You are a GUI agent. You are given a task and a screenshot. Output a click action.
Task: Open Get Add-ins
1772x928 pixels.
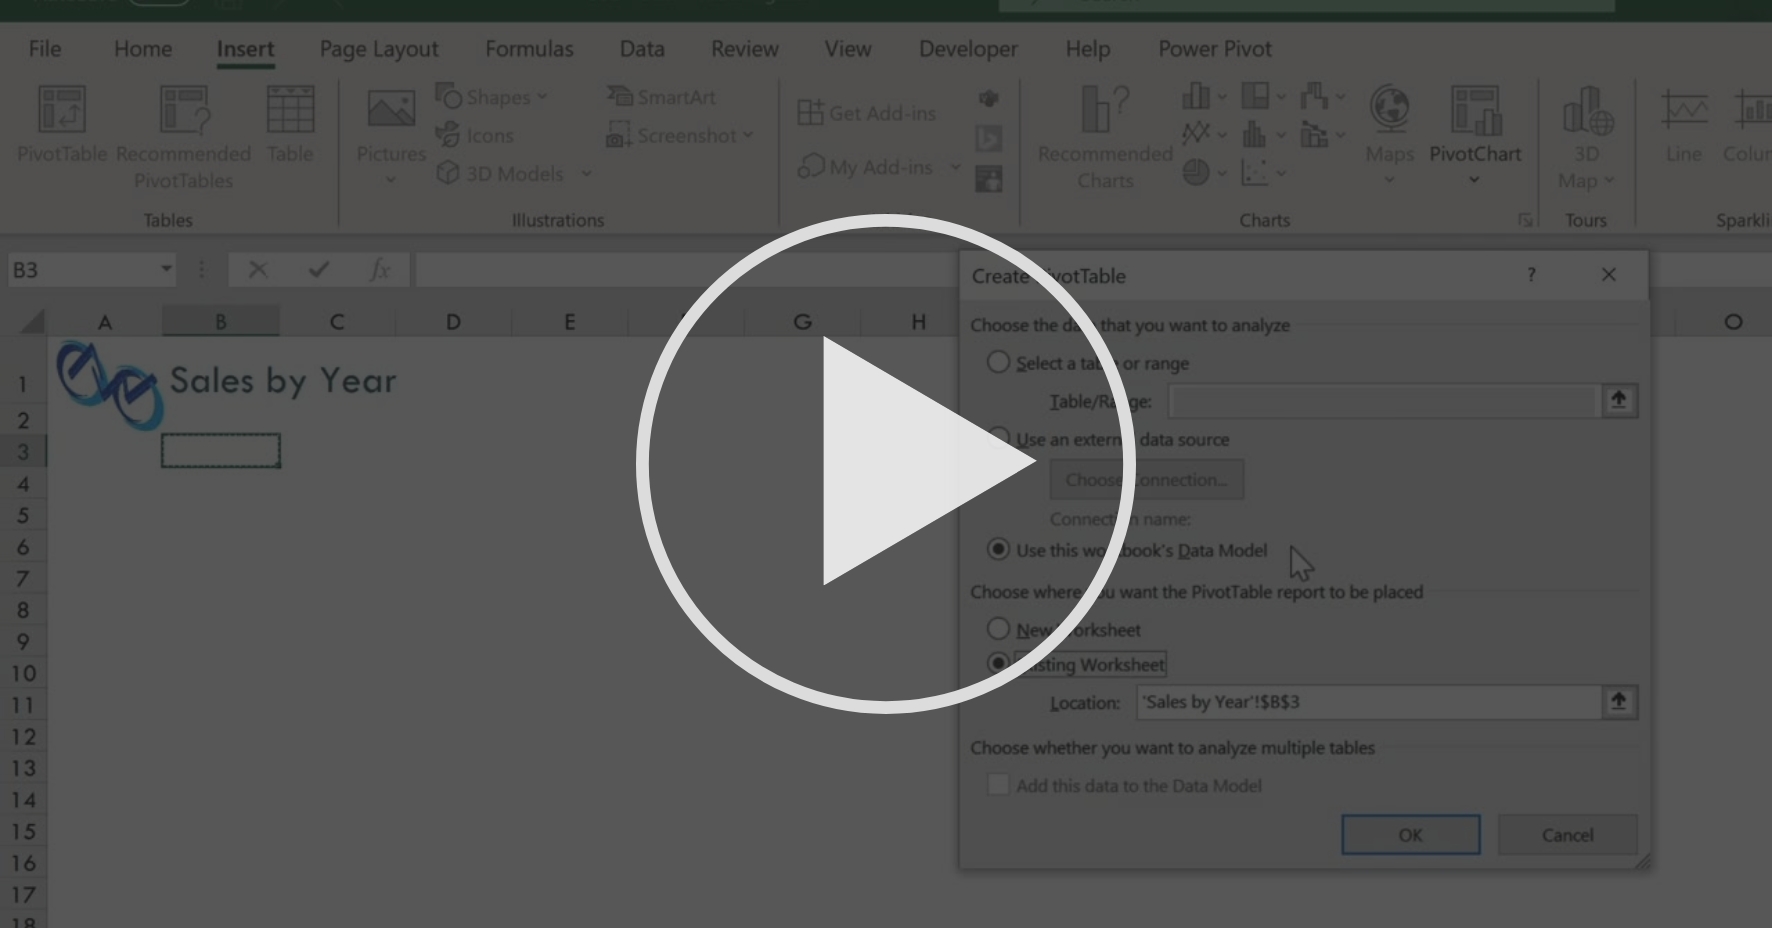coord(867,113)
